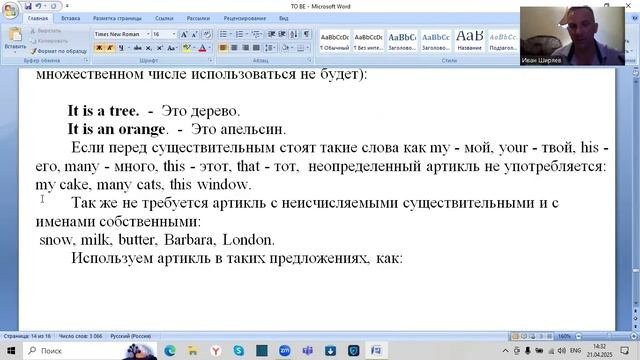This screenshot has height=360, width=640.
Task: Justify the text
Action: point(256,48)
